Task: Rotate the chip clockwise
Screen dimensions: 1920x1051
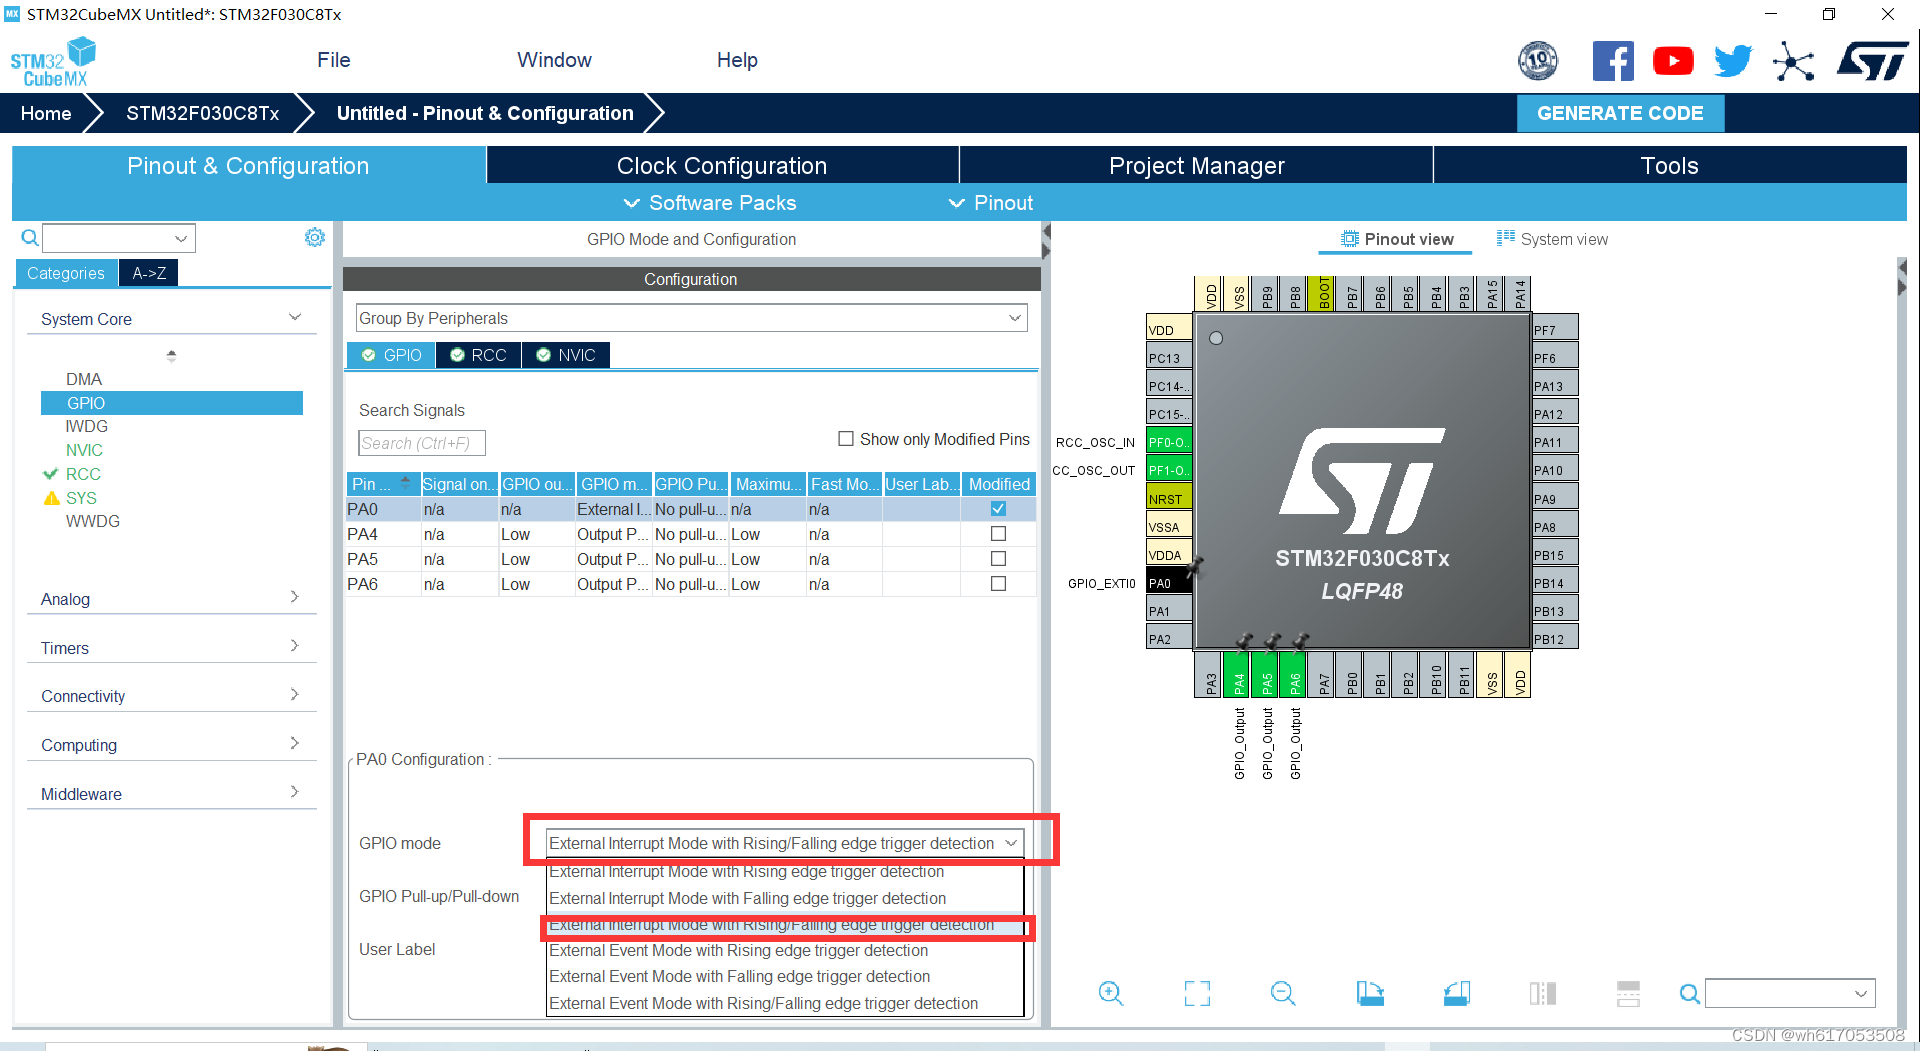Action: [x=1369, y=993]
